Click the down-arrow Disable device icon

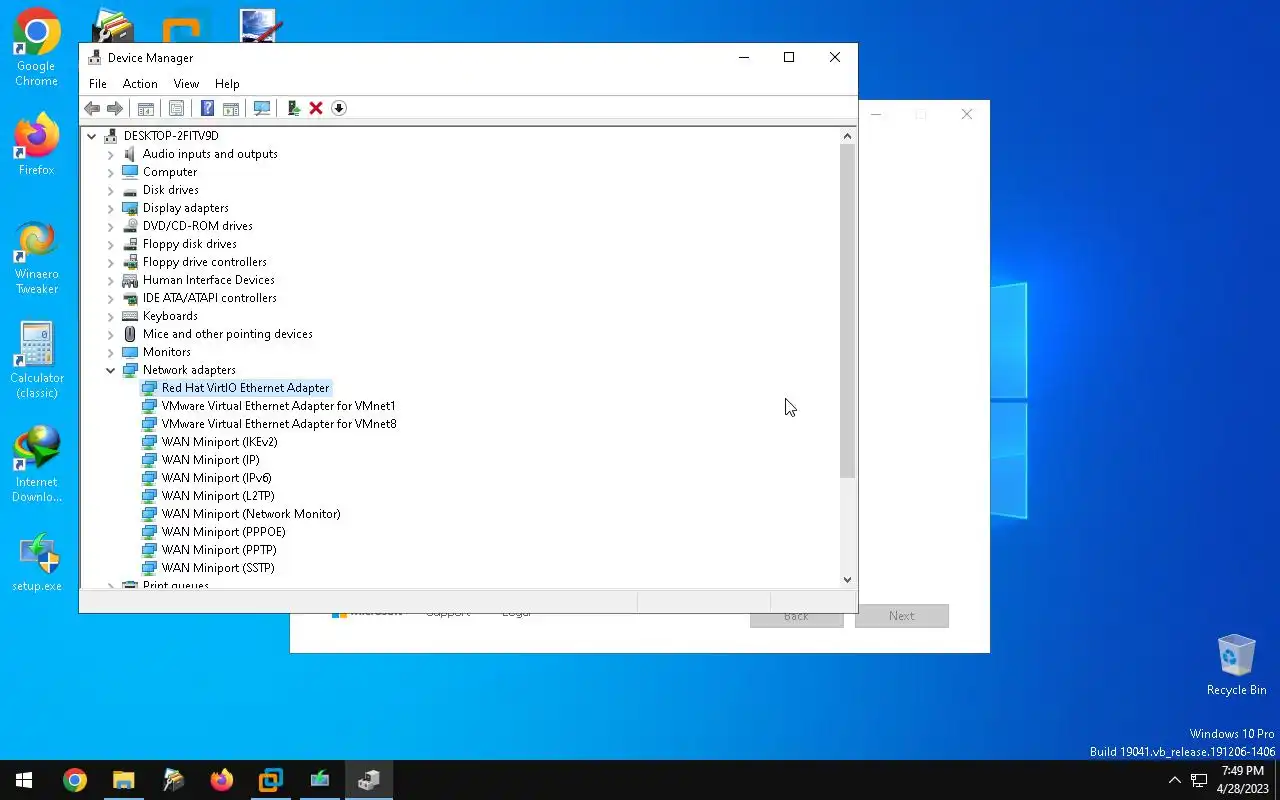(339, 108)
